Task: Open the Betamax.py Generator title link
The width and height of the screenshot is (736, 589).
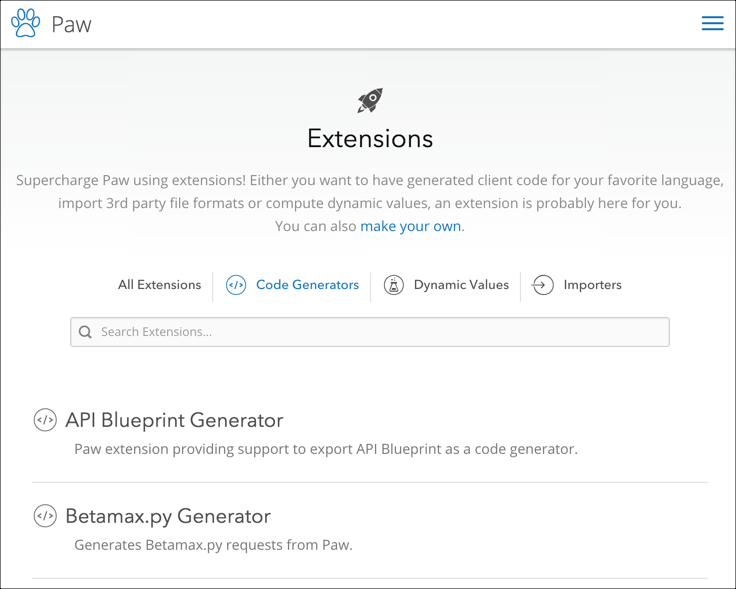Action: [x=168, y=517]
